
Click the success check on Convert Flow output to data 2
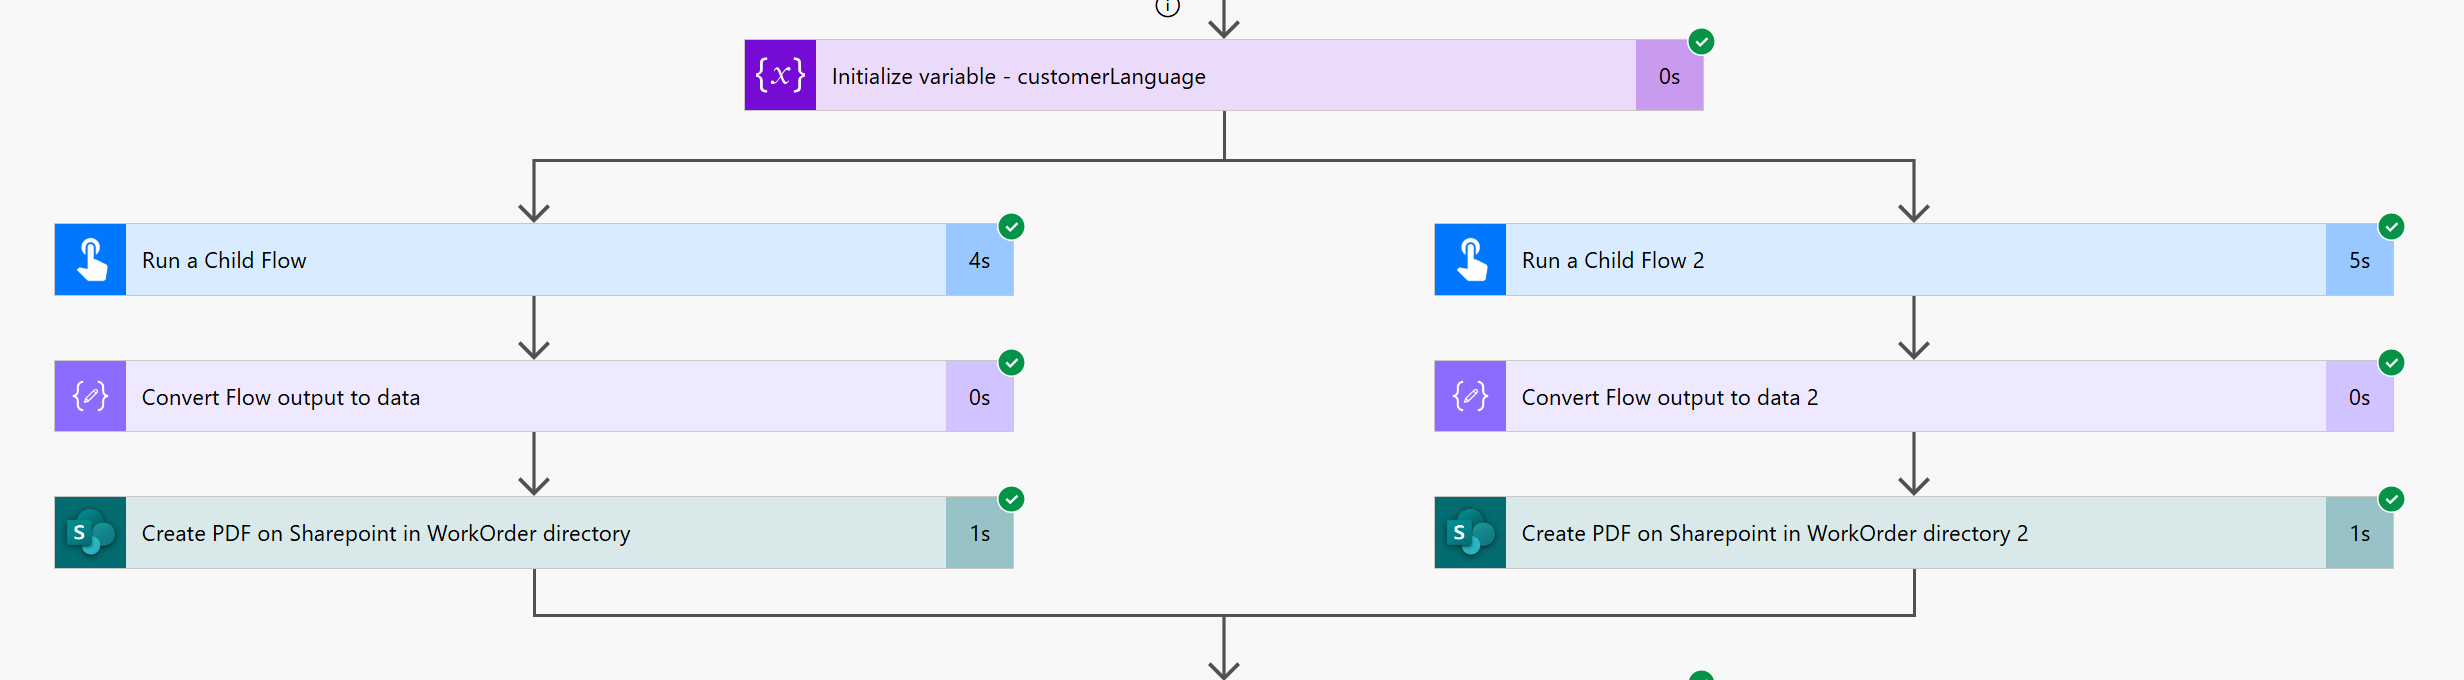2391,362
